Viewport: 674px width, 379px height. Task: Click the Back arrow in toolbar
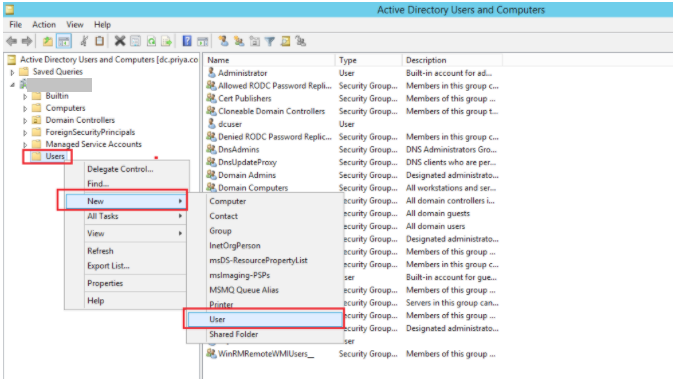click(12, 41)
